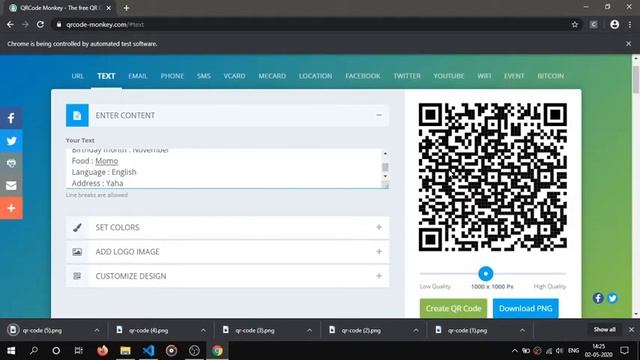Open options for qr-code (5).png download
The height and width of the screenshot is (360, 640).
coord(97,330)
